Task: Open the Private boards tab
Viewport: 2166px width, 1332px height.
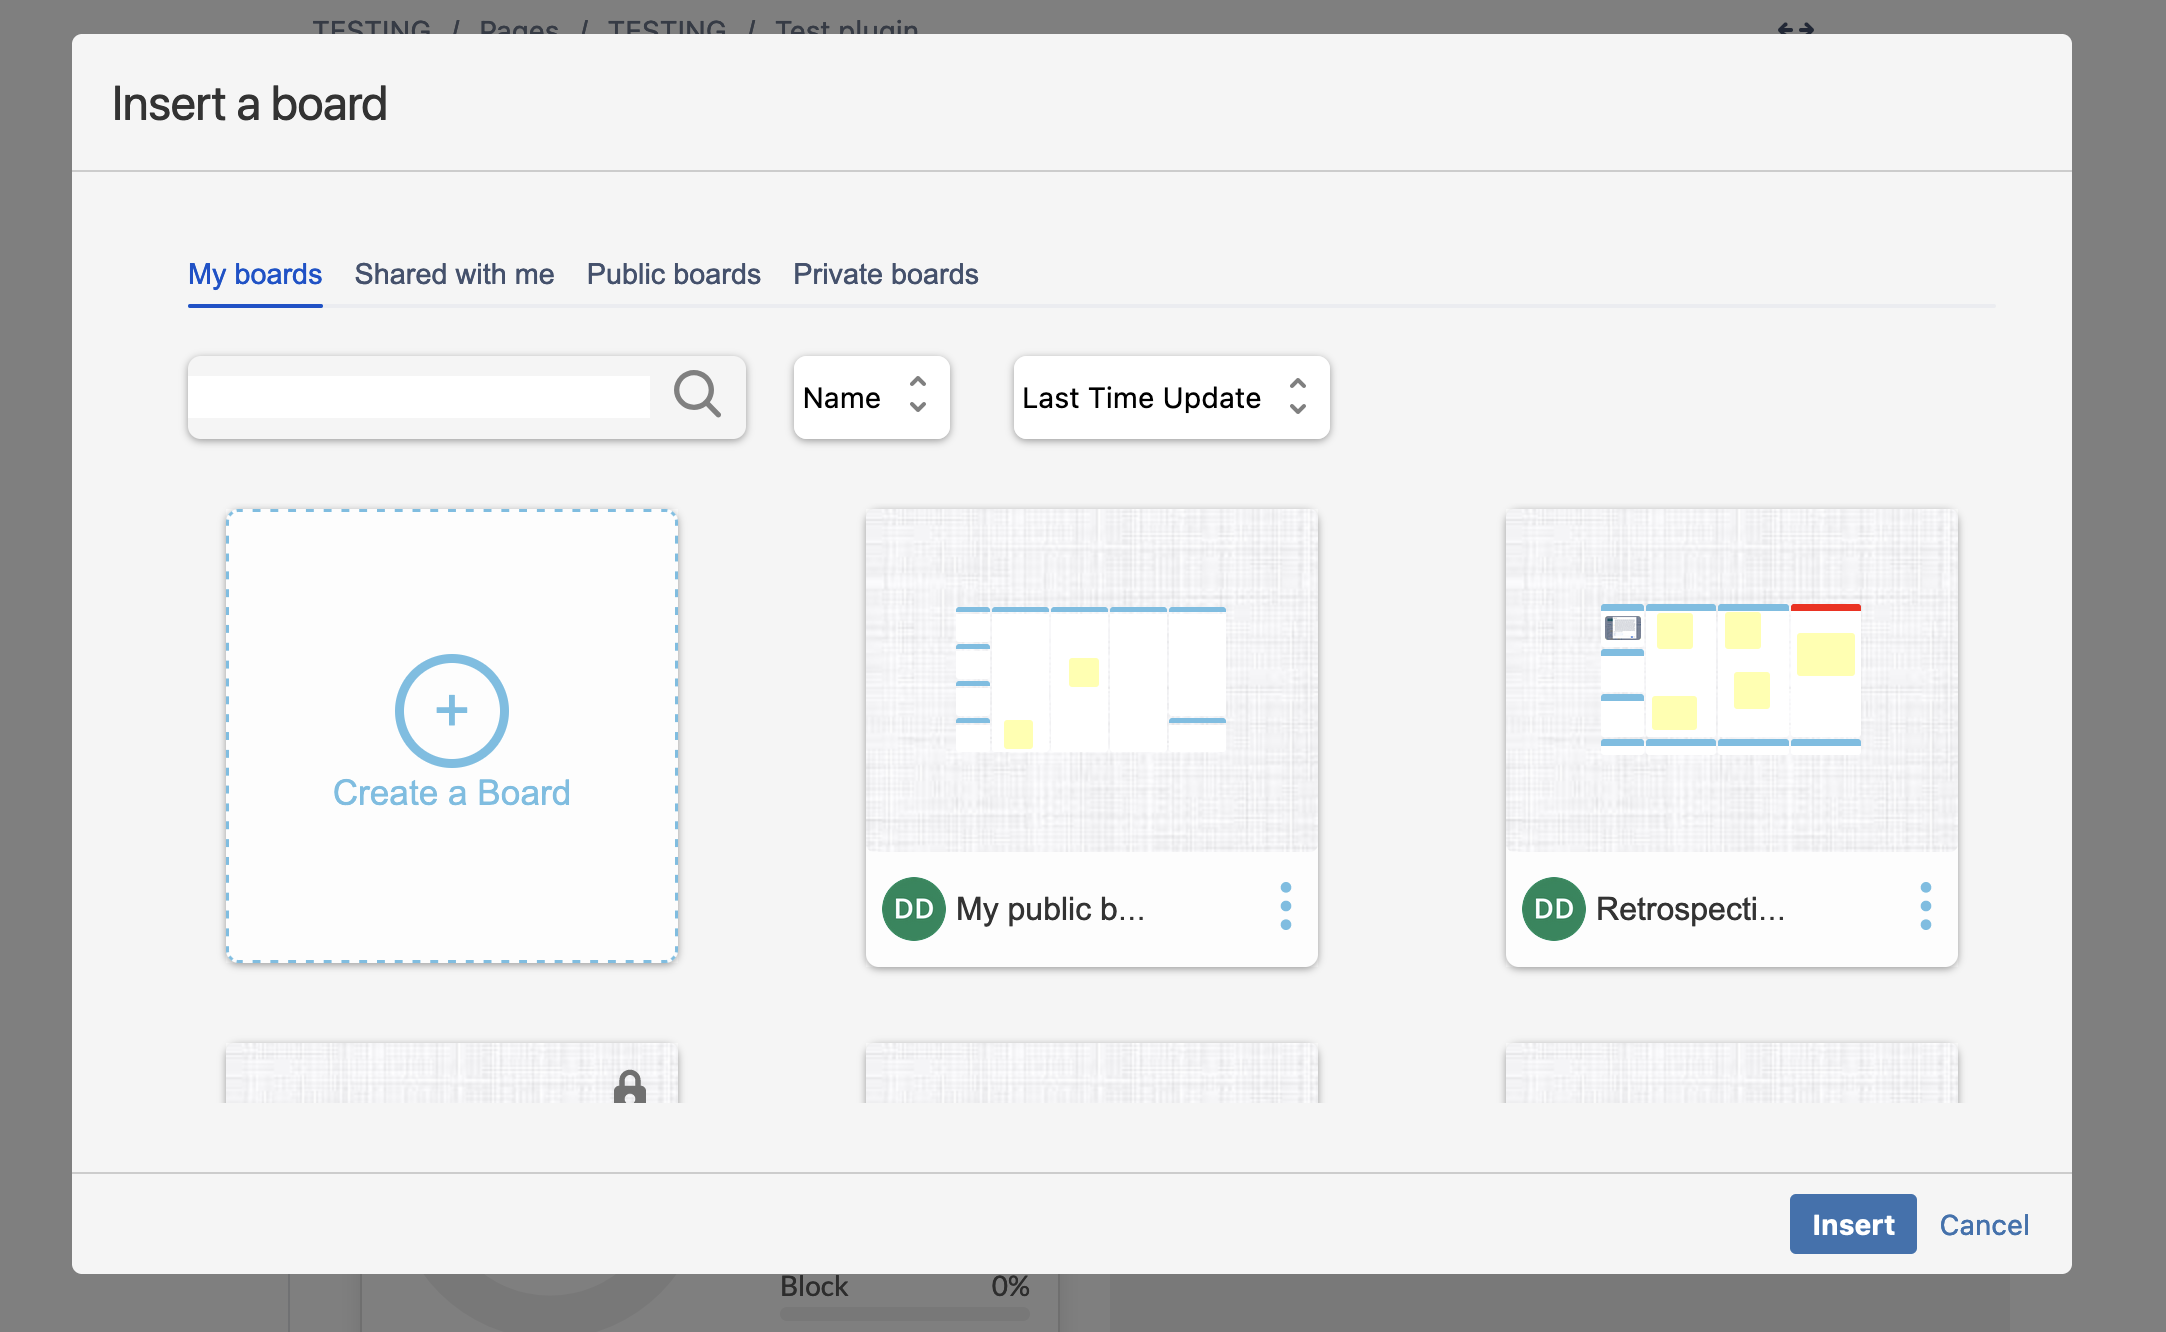Action: [x=885, y=274]
